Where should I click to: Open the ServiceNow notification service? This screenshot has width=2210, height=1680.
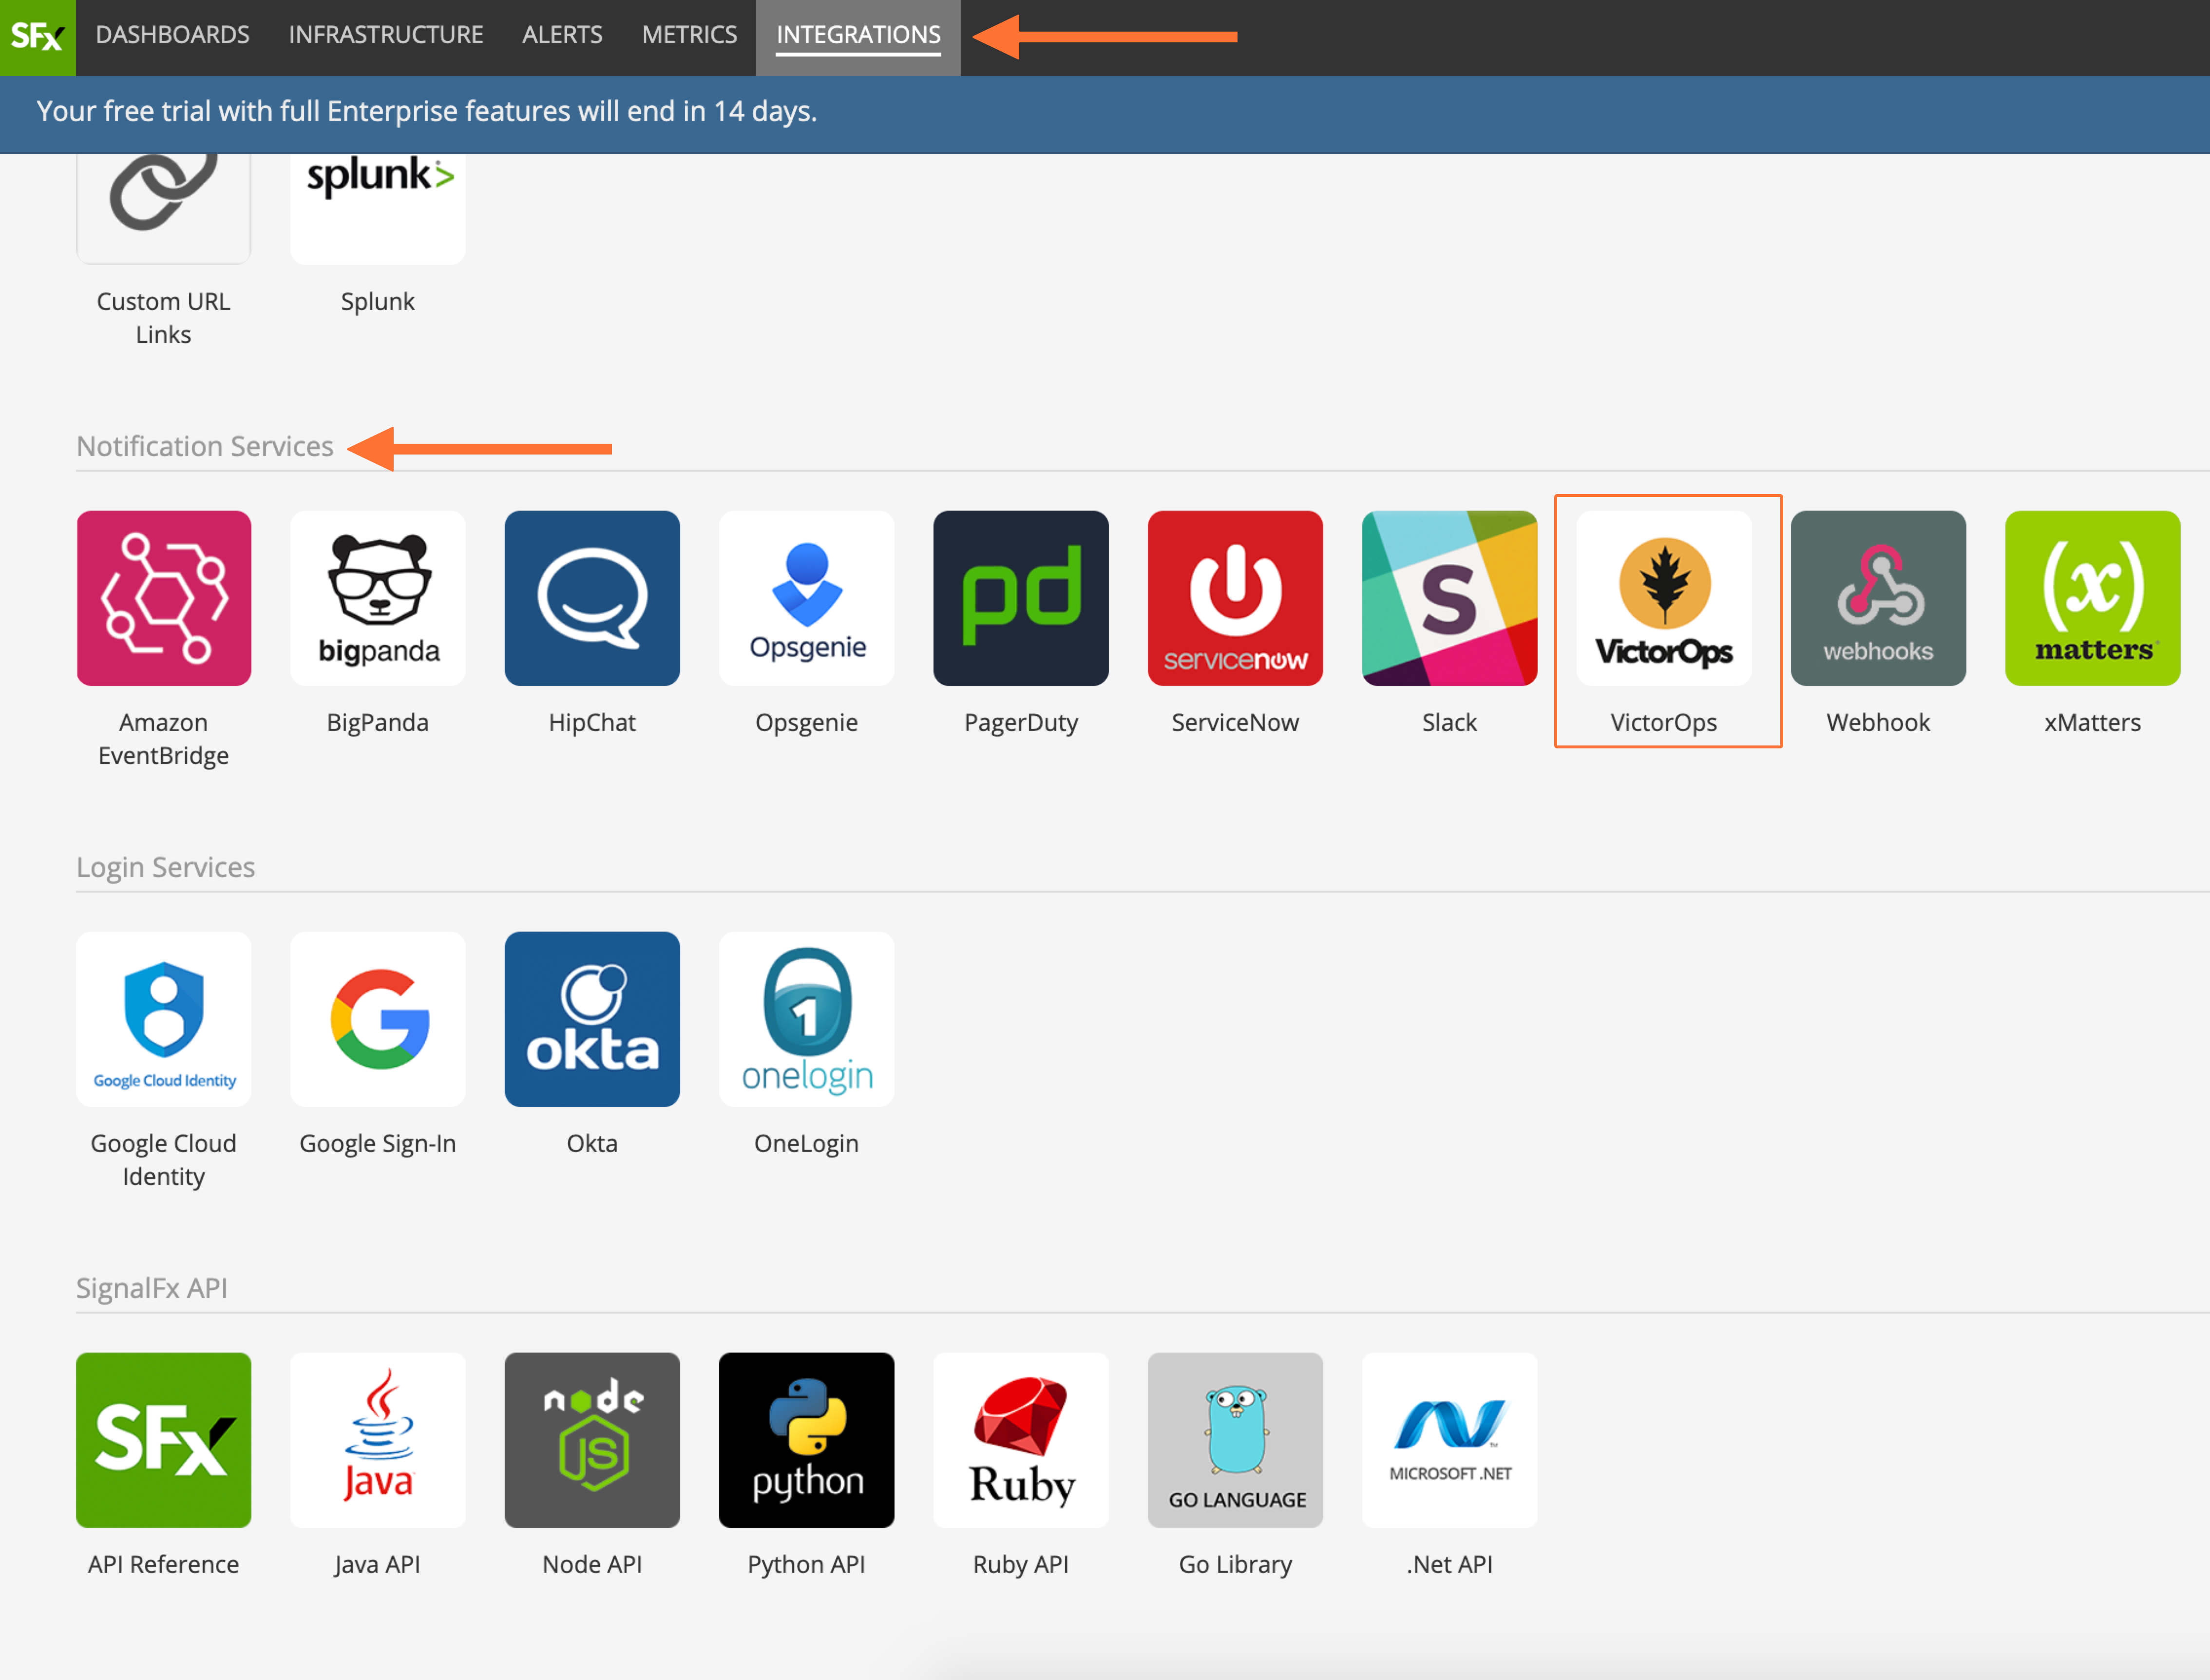pos(1235,598)
